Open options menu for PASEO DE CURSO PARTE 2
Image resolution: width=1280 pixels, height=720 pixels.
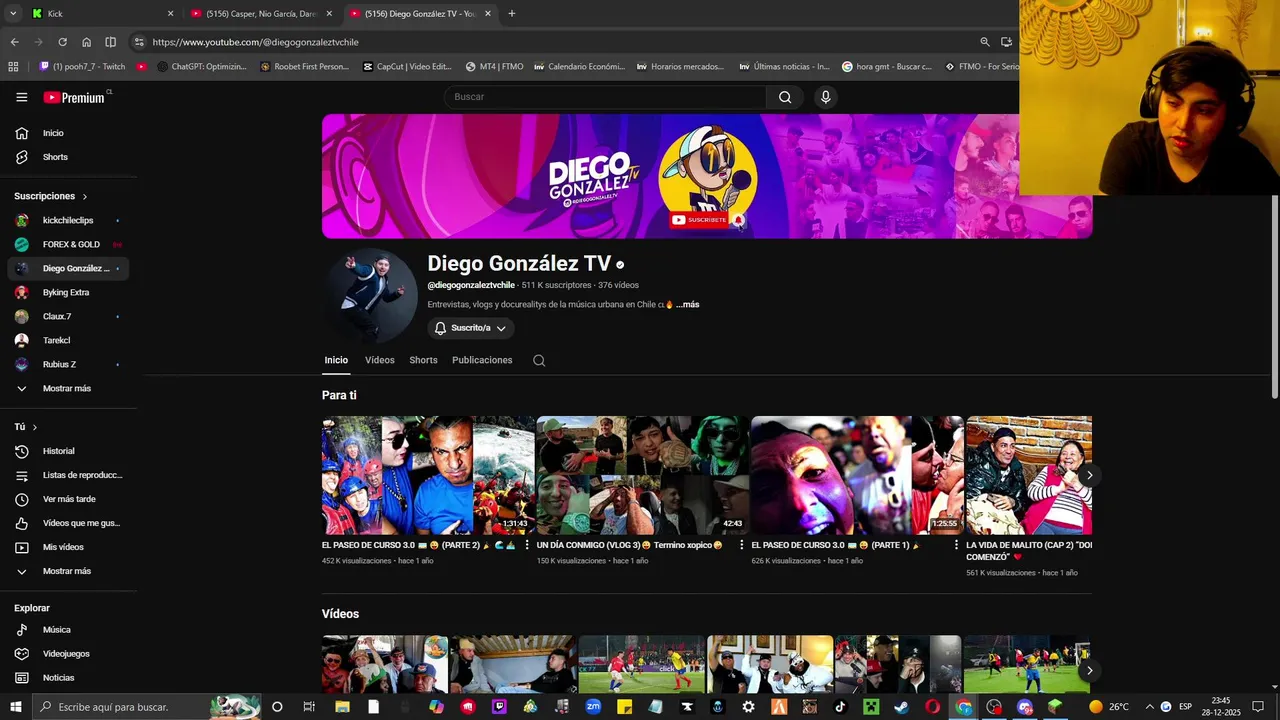click(x=527, y=546)
